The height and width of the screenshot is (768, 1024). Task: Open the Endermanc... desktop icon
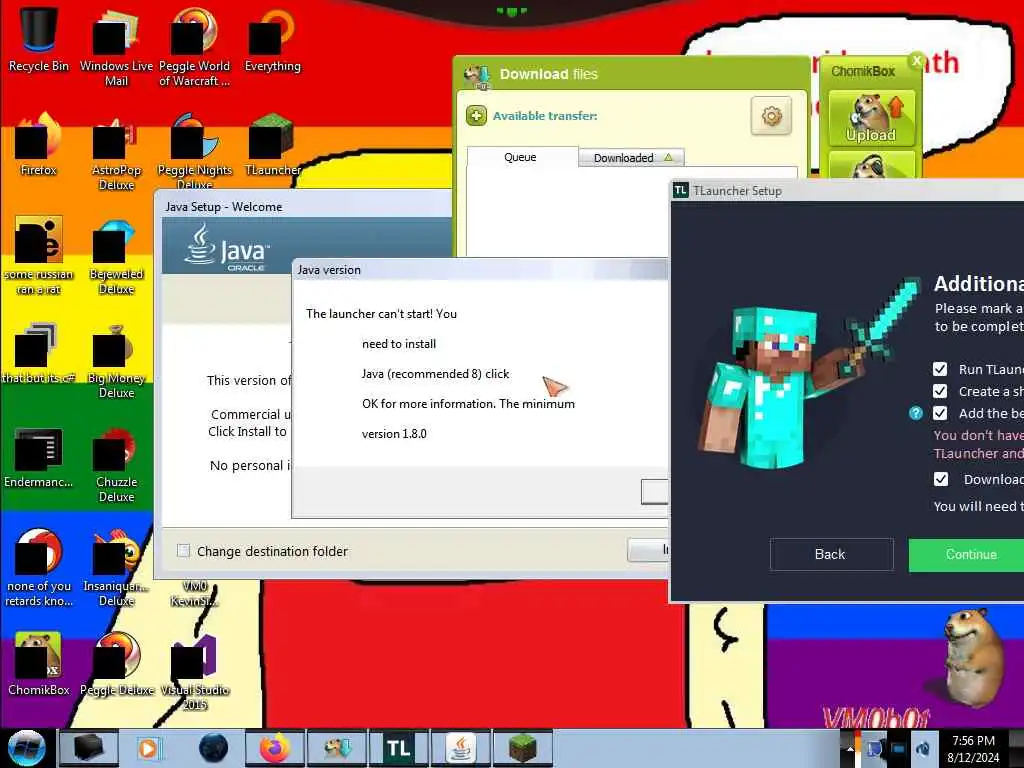38,456
